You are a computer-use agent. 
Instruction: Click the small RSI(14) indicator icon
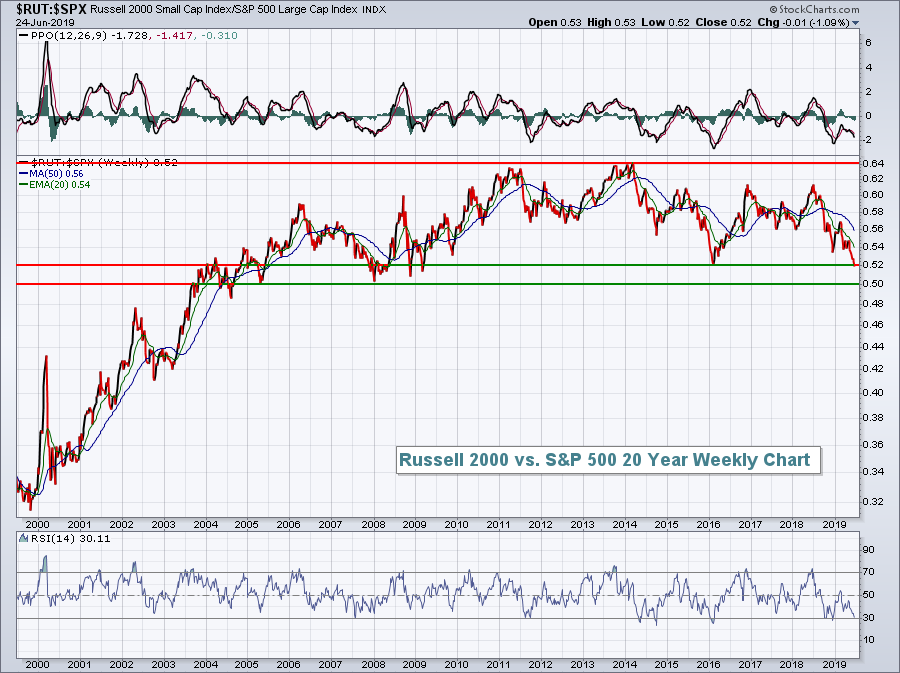tap(23, 538)
